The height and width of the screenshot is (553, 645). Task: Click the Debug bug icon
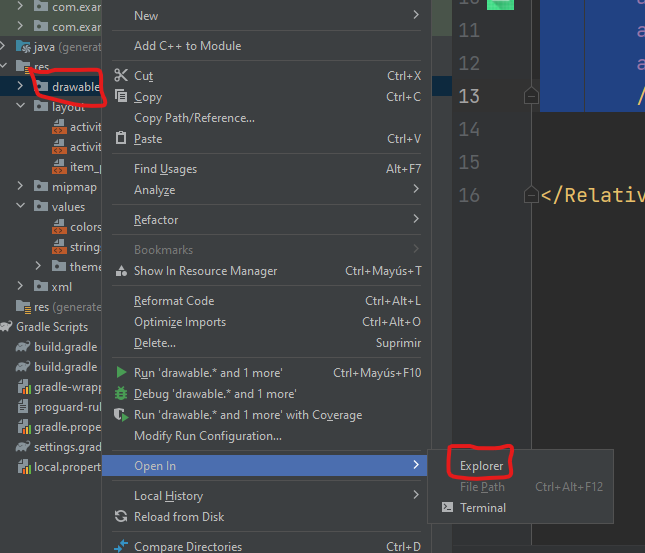coord(121,394)
